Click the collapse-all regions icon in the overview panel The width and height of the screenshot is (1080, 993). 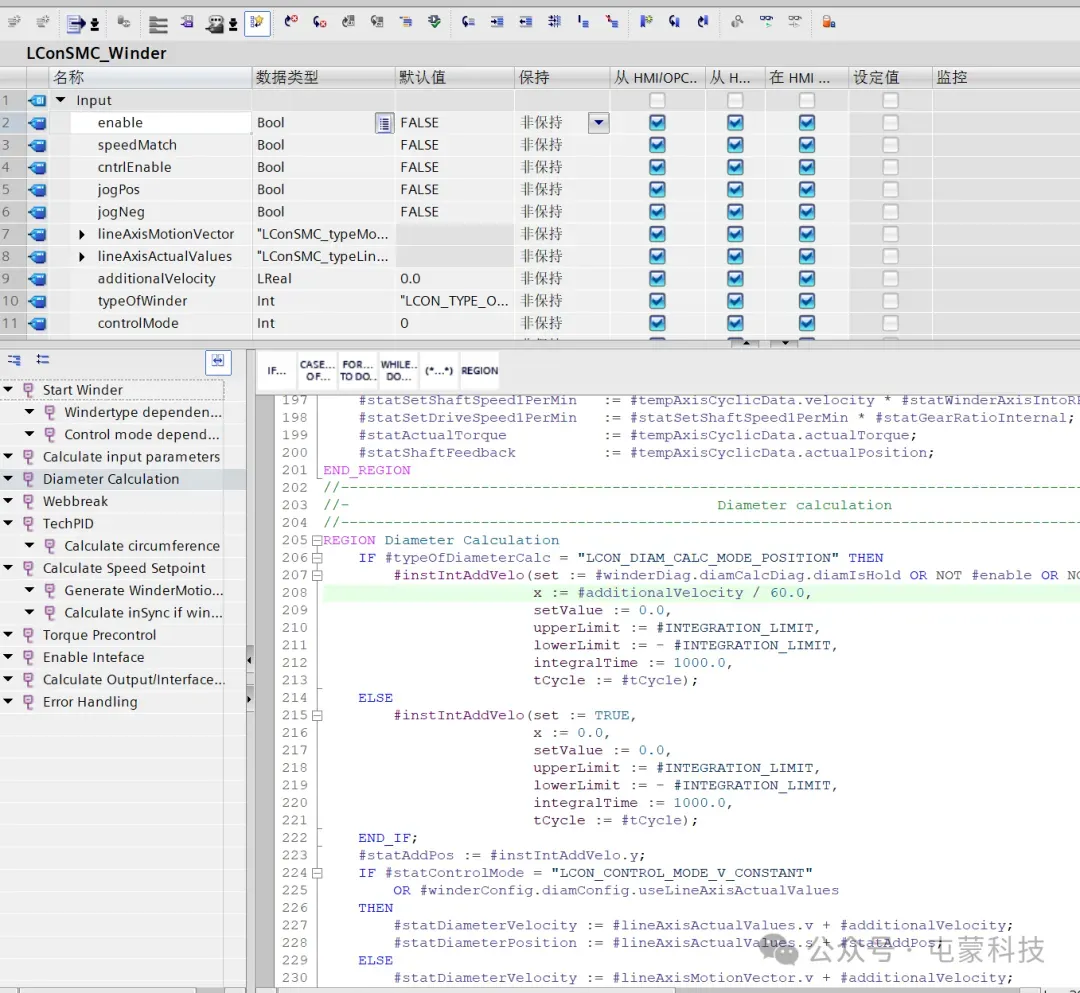[x=42, y=359]
